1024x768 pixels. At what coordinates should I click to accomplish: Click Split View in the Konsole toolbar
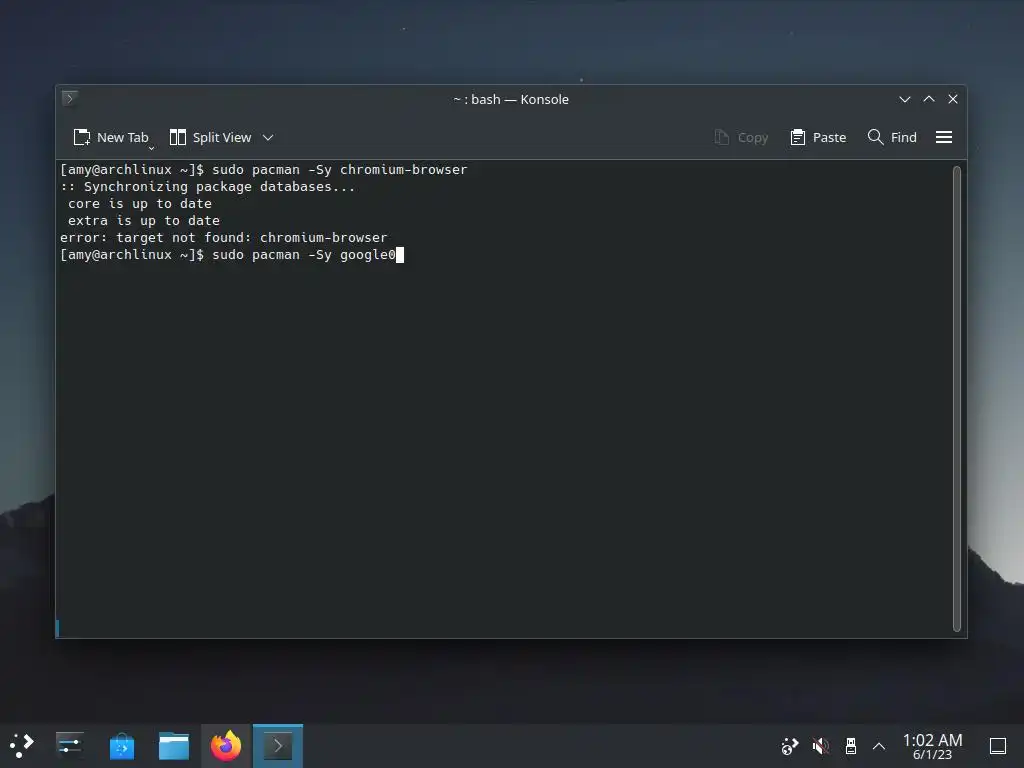coord(210,137)
